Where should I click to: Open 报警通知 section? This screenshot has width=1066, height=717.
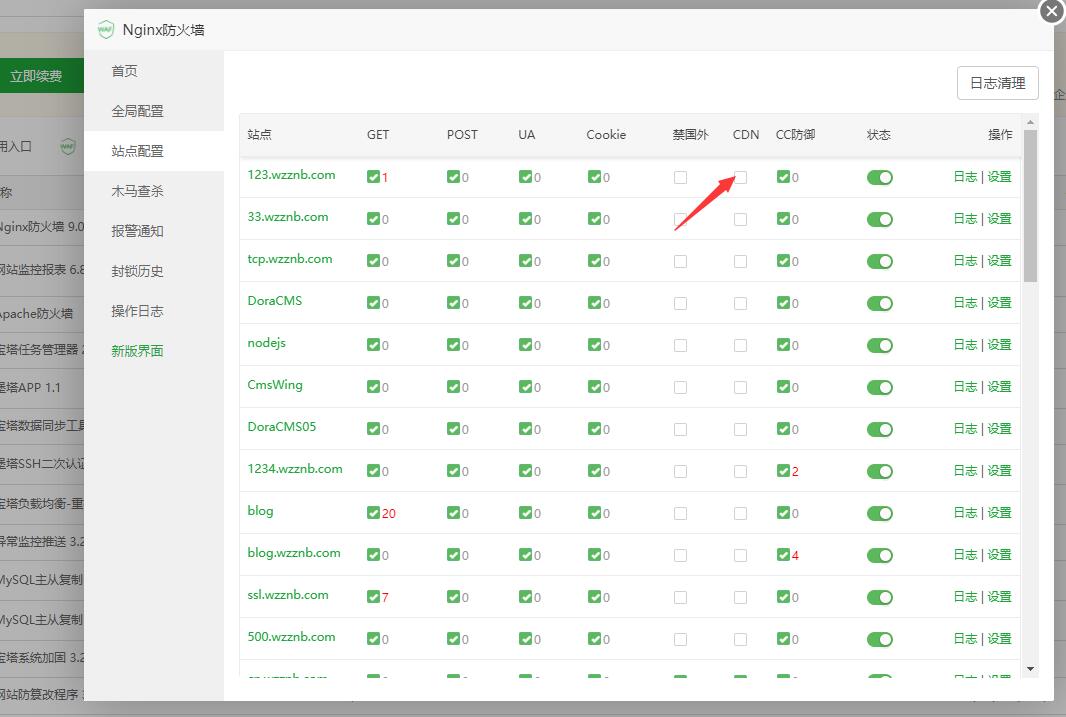pos(137,231)
